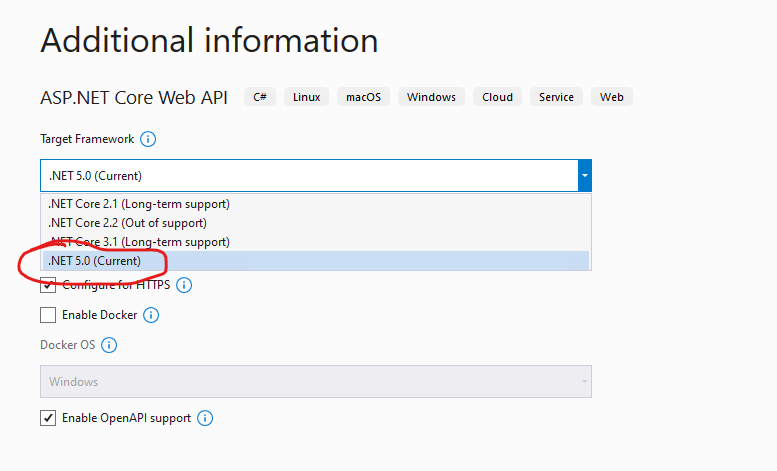Screen dimensions: 777x471
Task: Enable the Docker checkbox
Action: pos(48,315)
